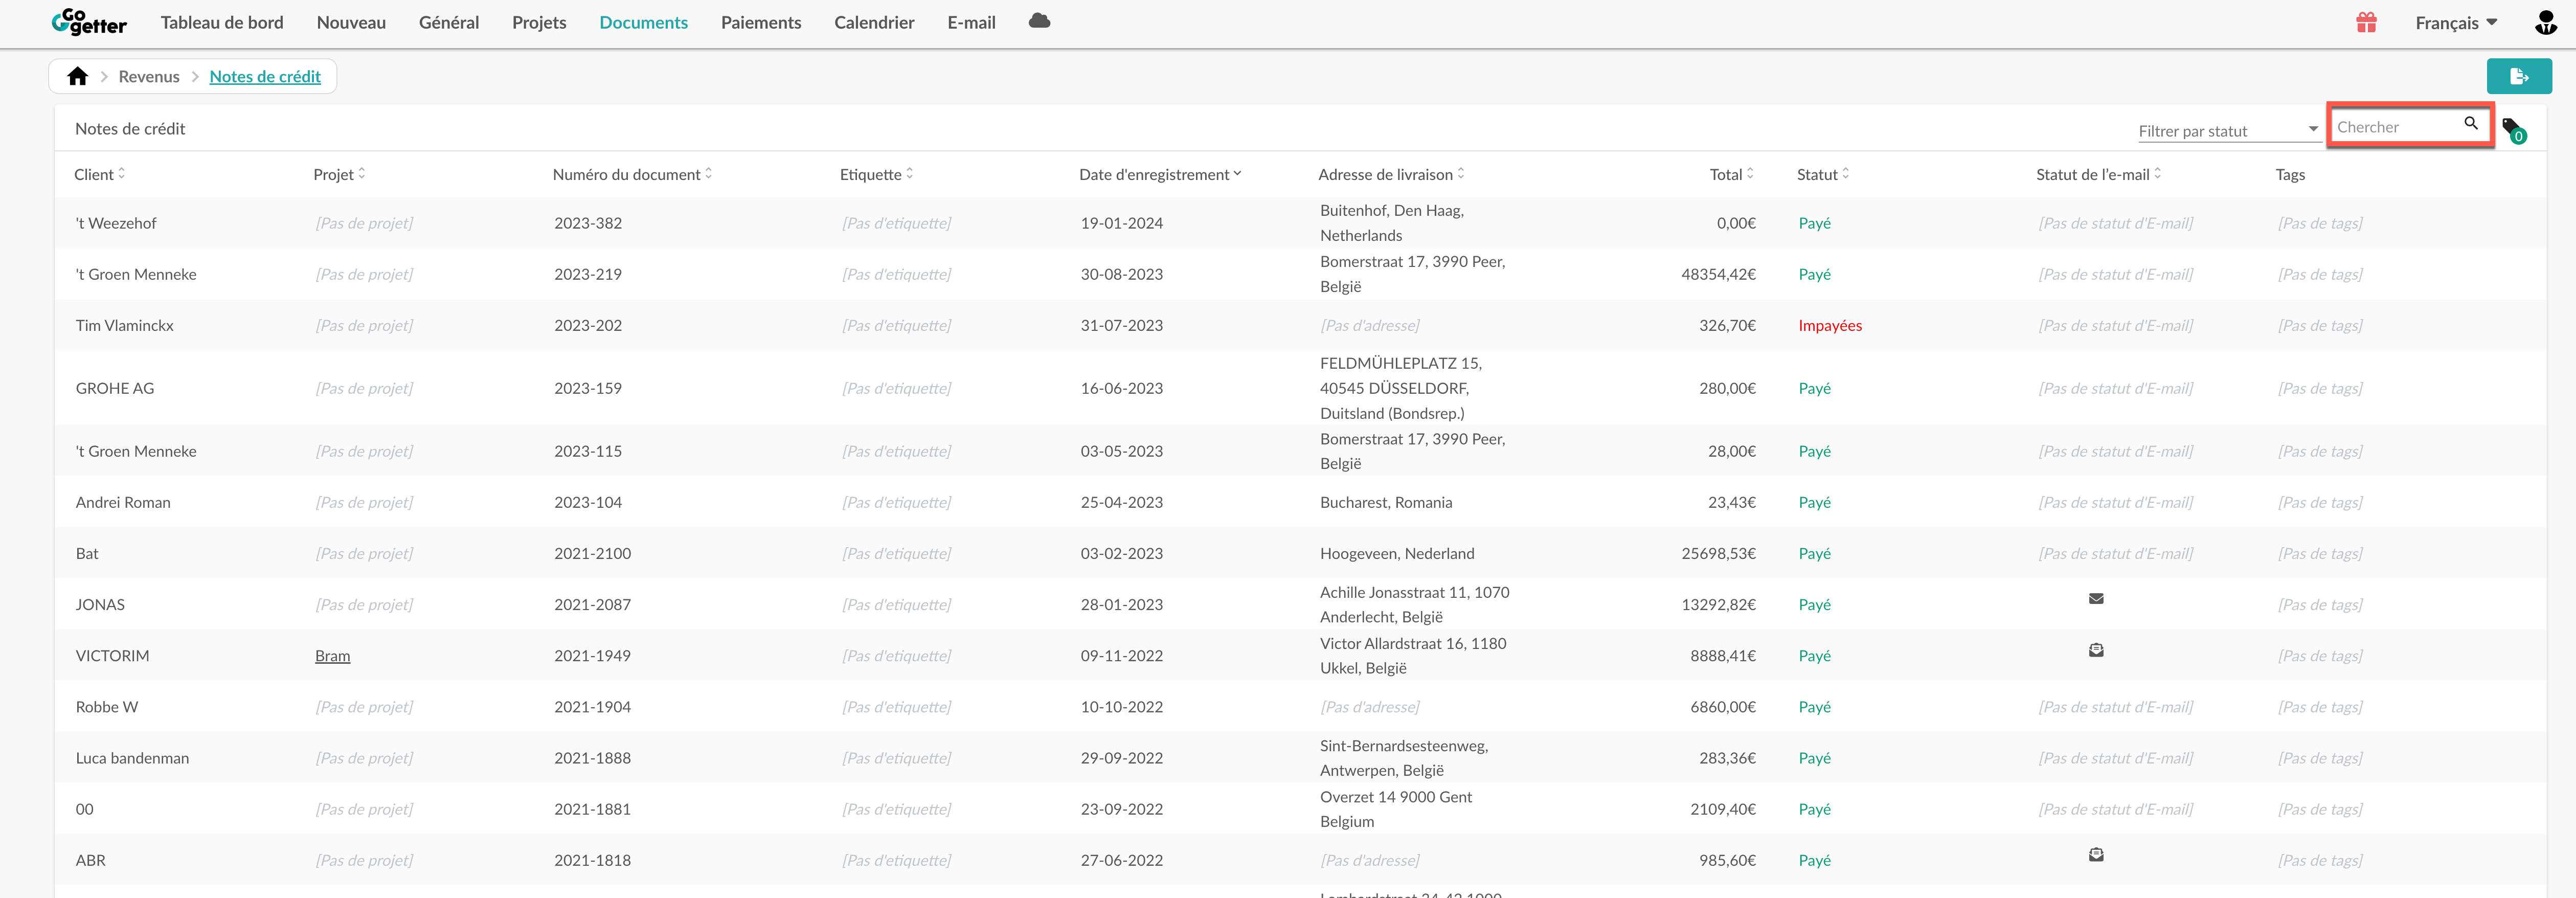Click the VICTORIM row e-mail opened icon
2576x898 pixels.
(x=2096, y=650)
